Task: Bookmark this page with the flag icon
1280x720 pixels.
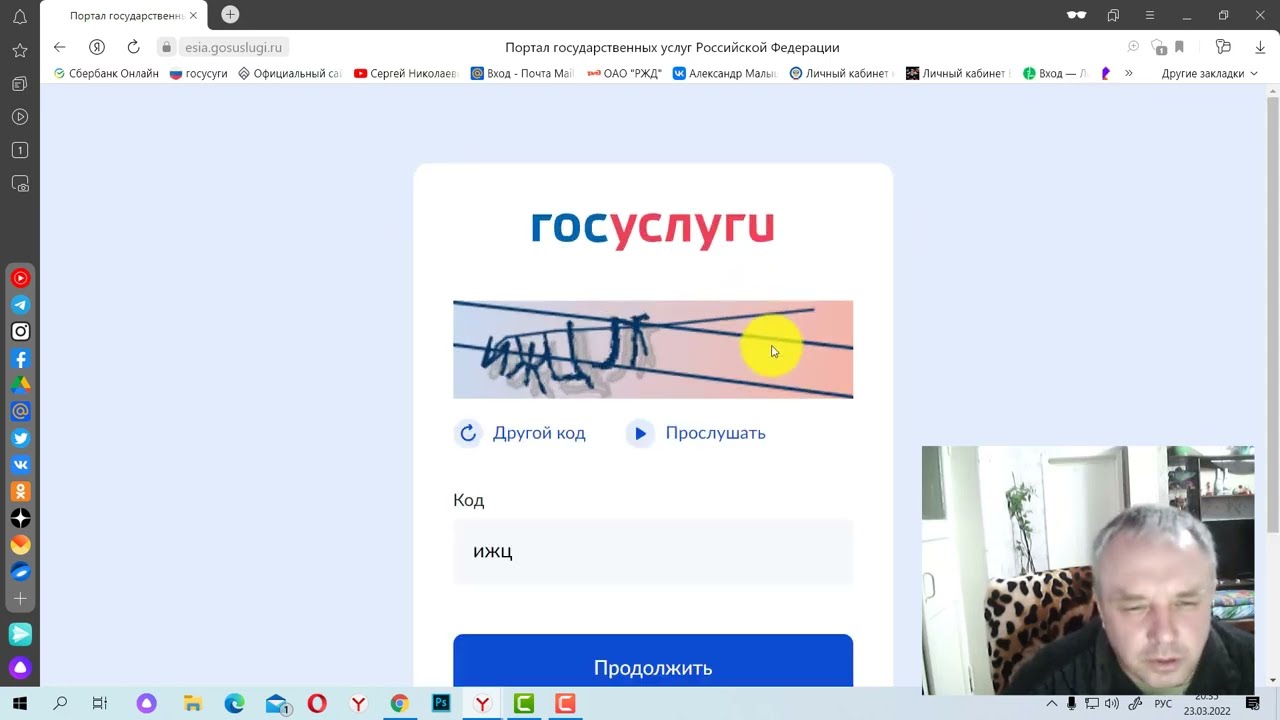Action: click(1180, 47)
